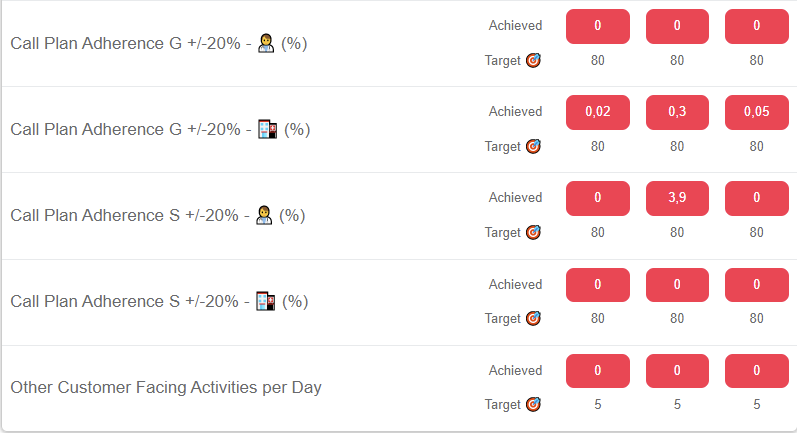This screenshot has width=797, height=433.
Task: Click the Target label in the 0,02 row
Action: coord(503,146)
